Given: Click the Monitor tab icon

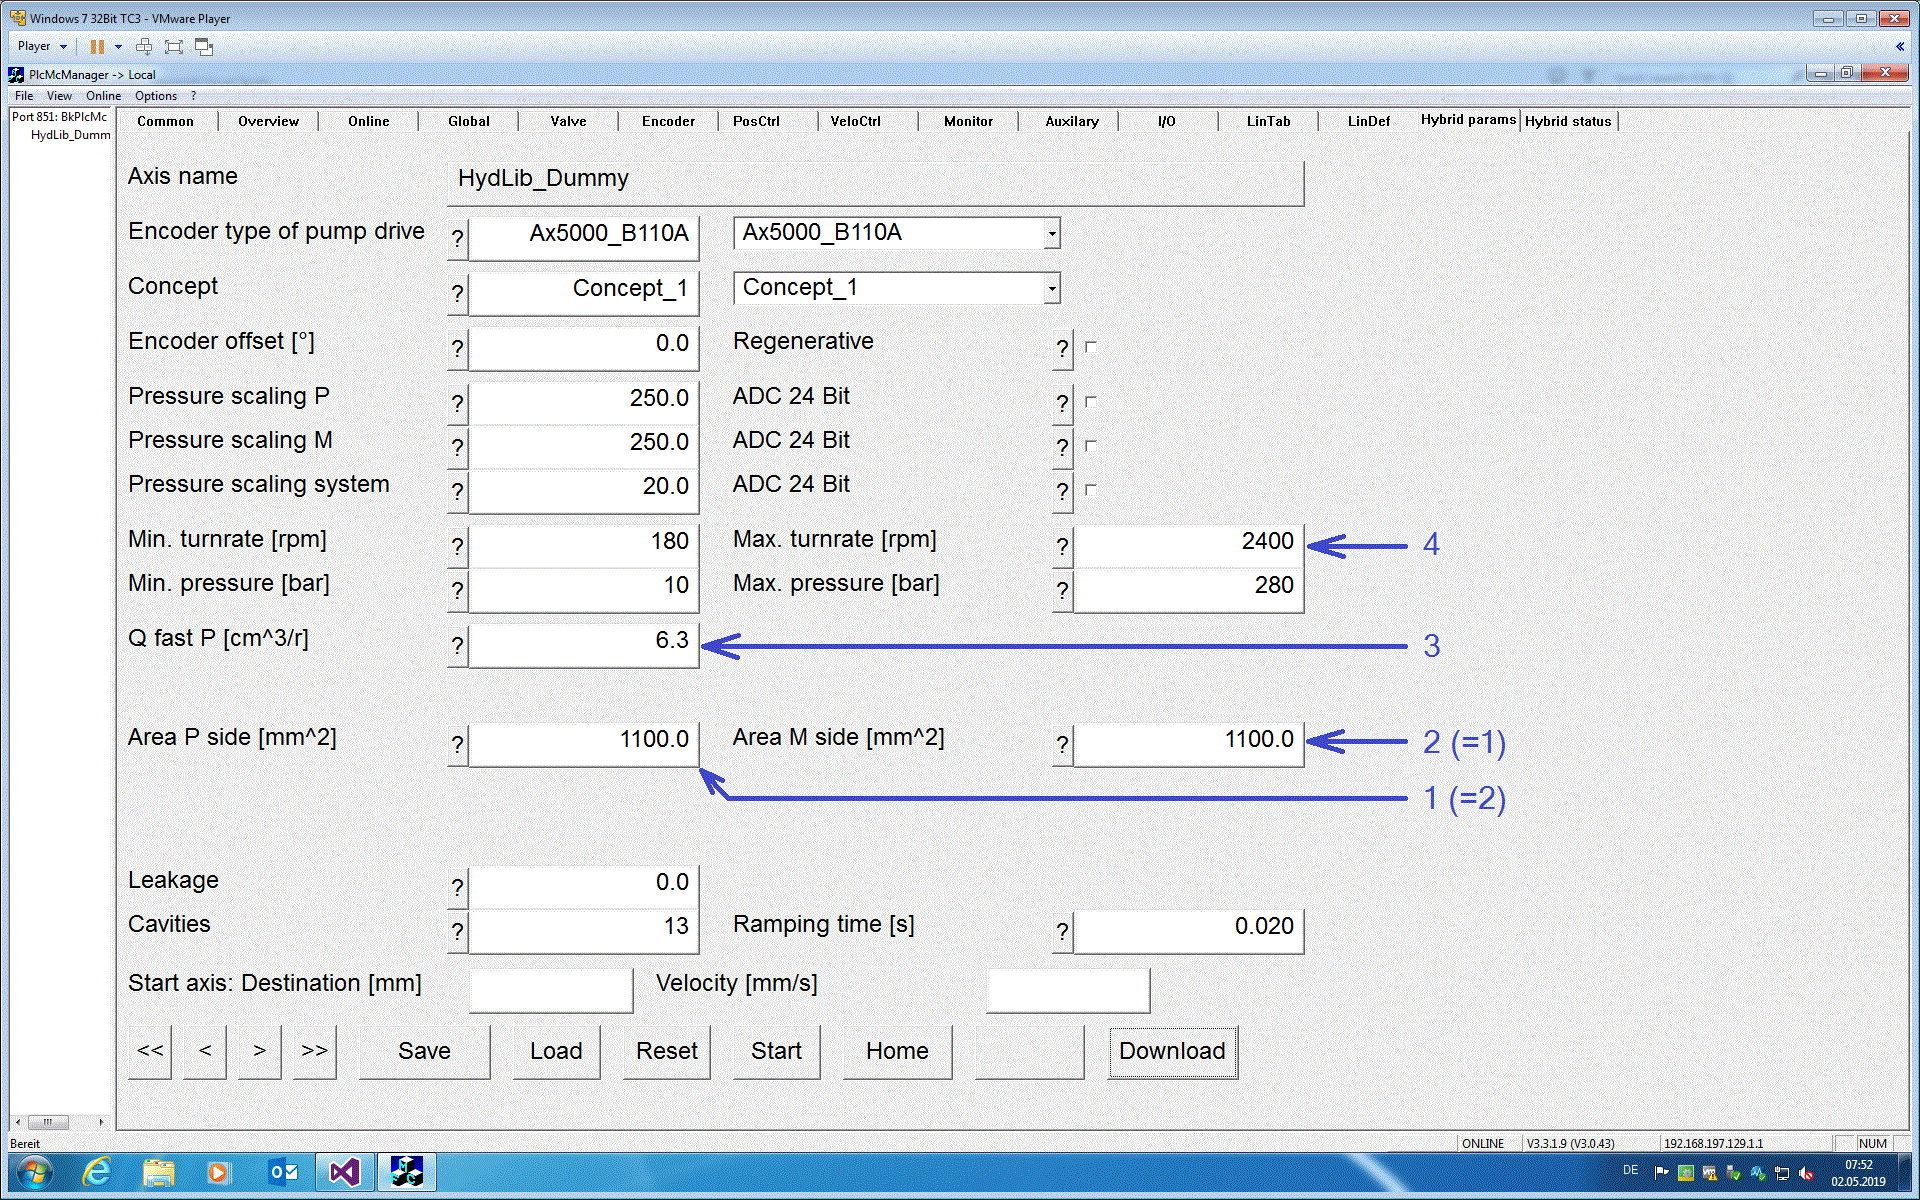Looking at the screenshot, I should (x=968, y=120).
